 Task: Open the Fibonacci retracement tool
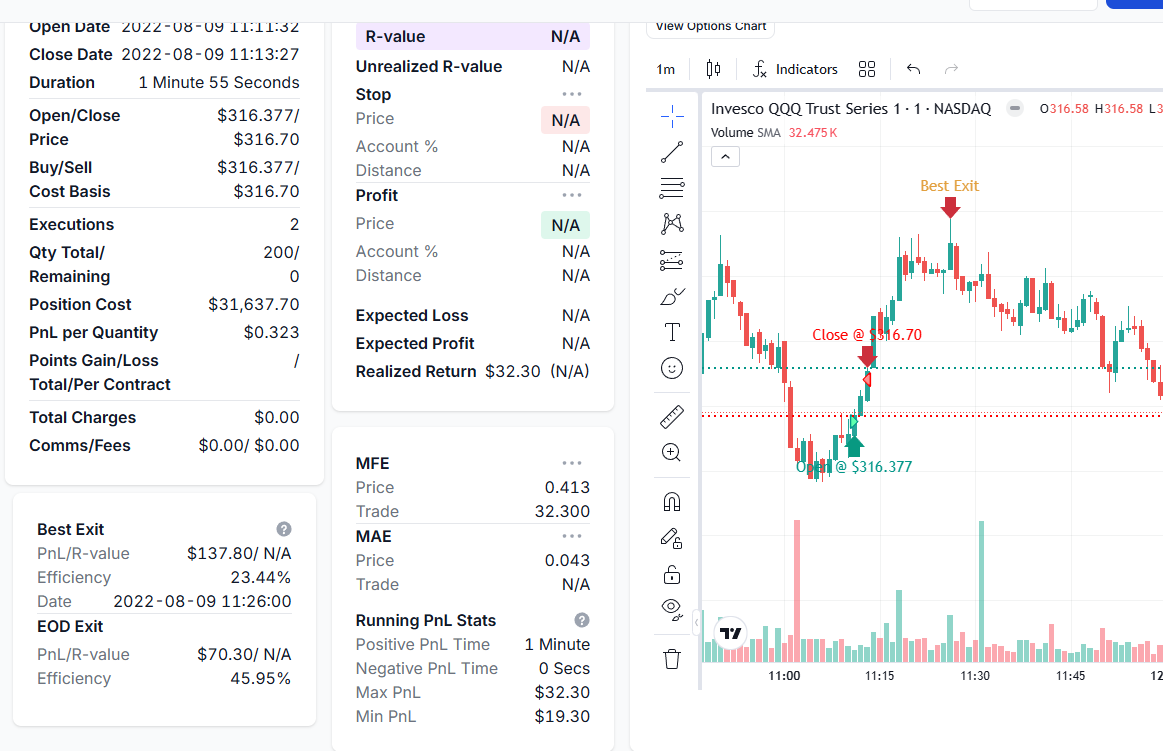[x=672, y=188]
